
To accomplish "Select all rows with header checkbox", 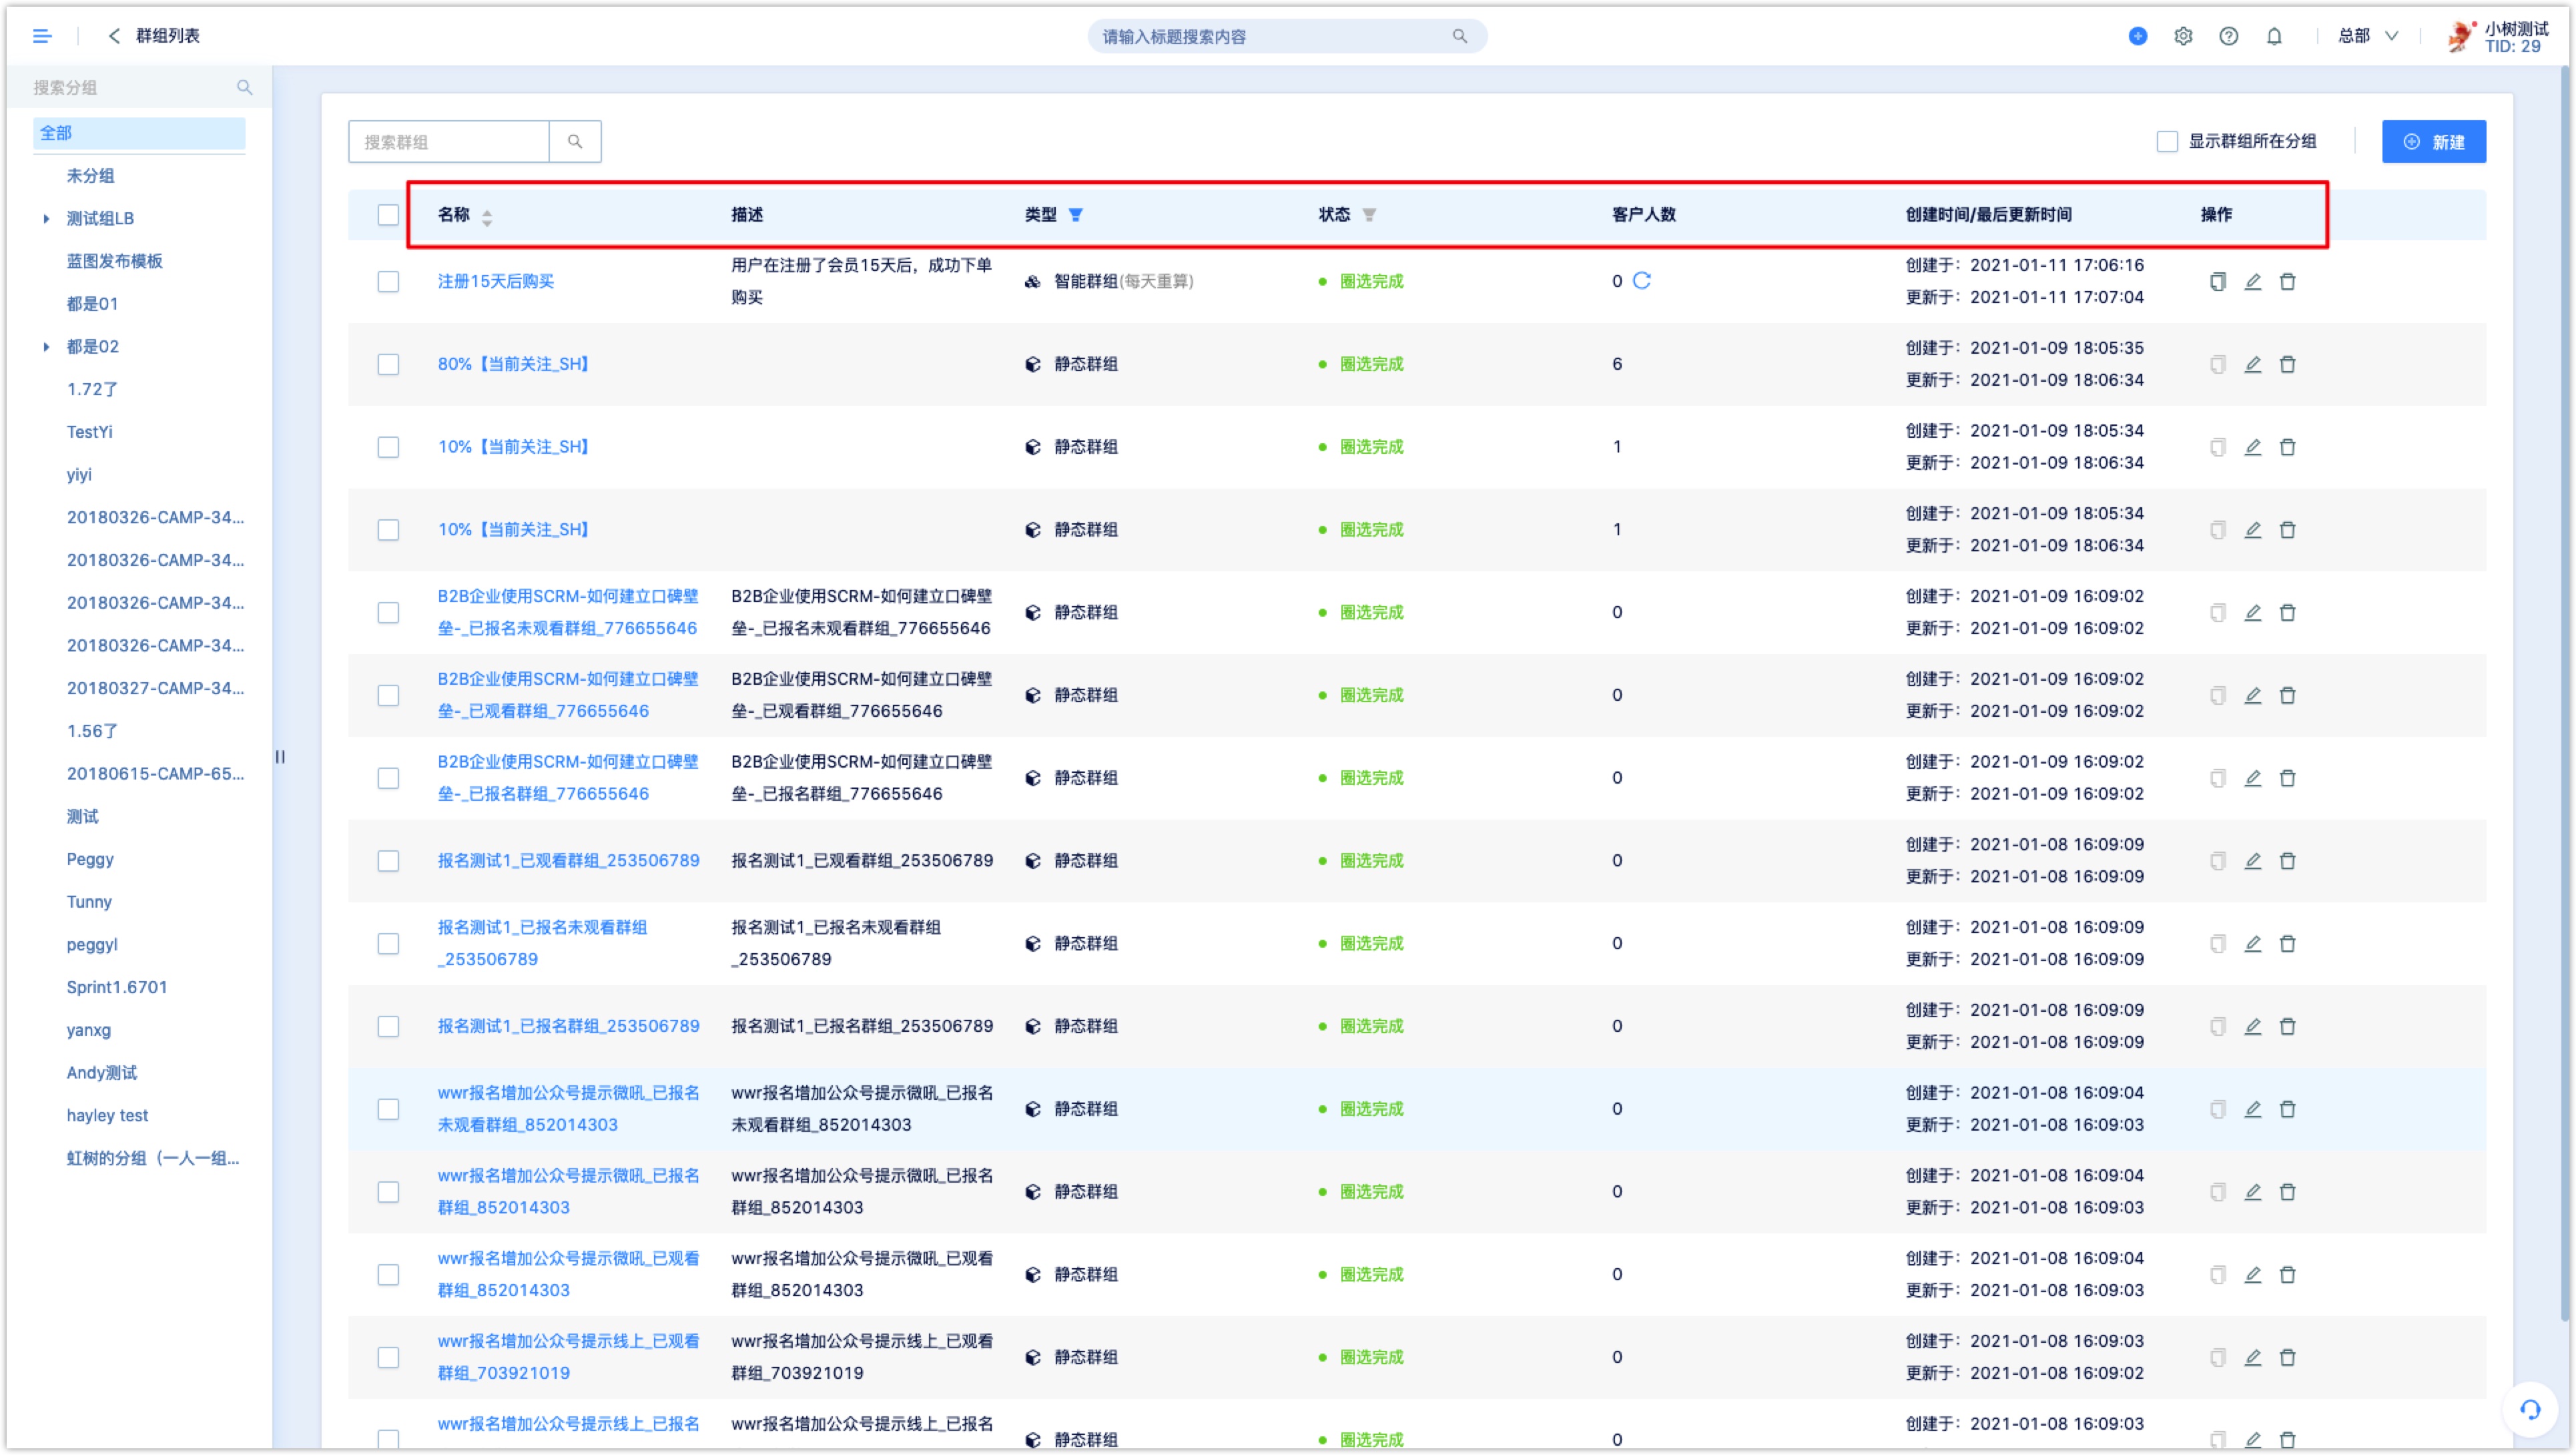I will 388,215.
